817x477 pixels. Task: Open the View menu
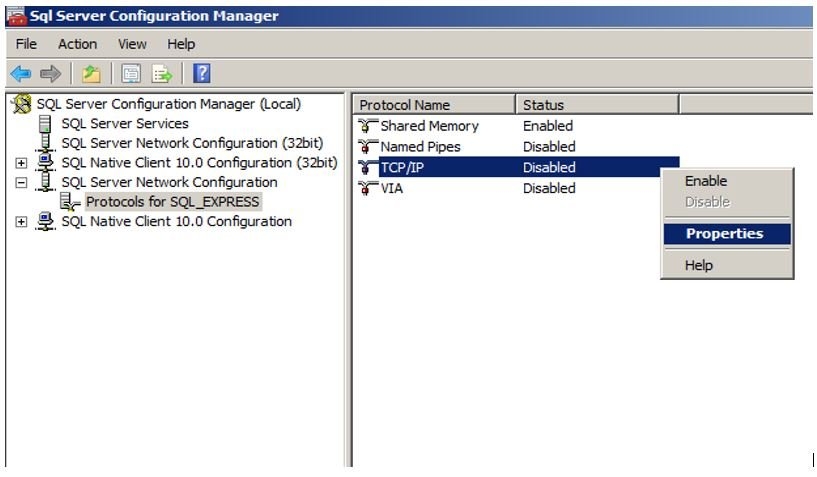click(132, 44)
